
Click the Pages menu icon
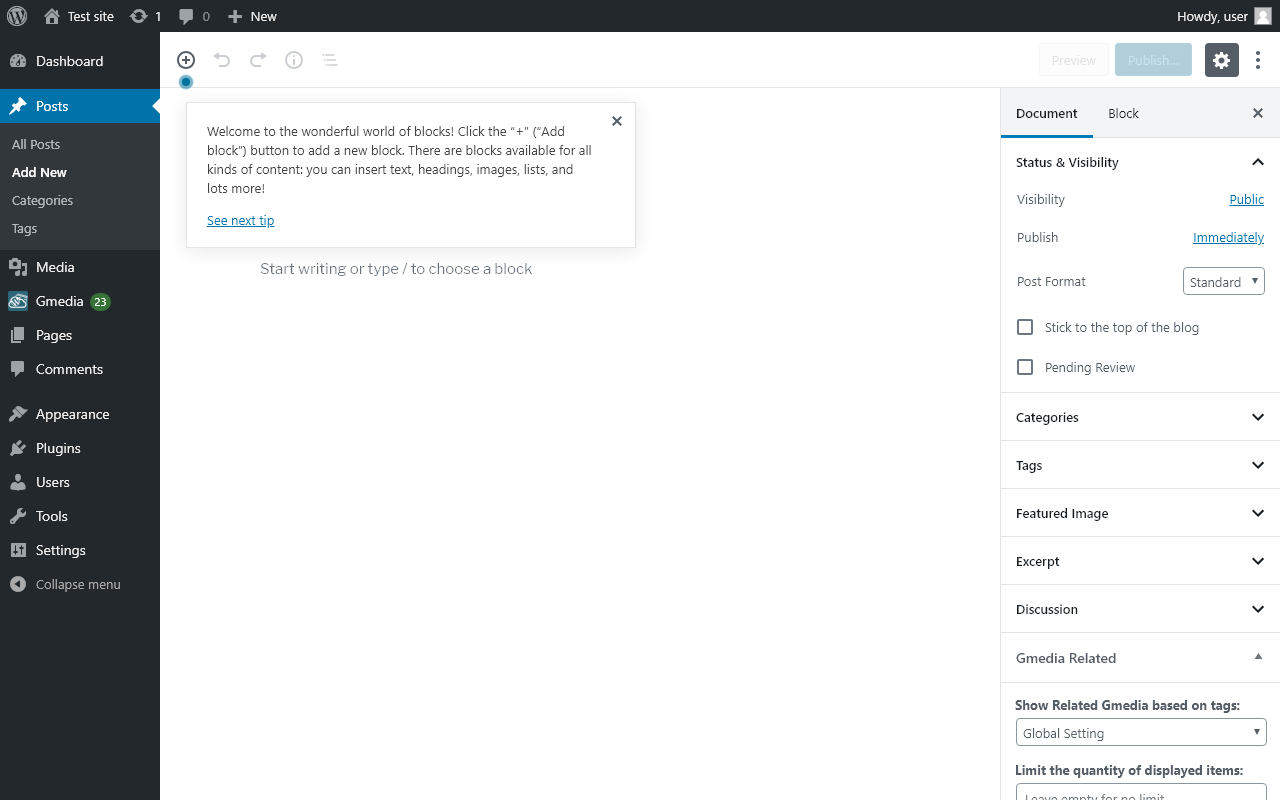(x=18, y=335)
